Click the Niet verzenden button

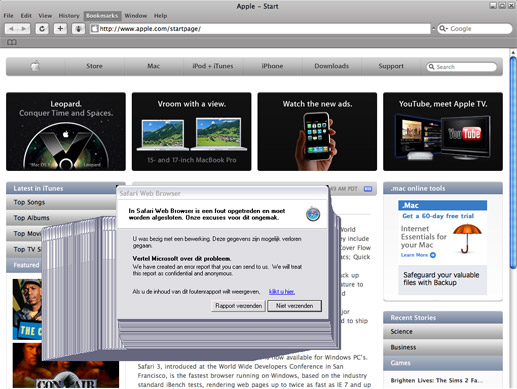pyautogui.click(x=294, y=306)
